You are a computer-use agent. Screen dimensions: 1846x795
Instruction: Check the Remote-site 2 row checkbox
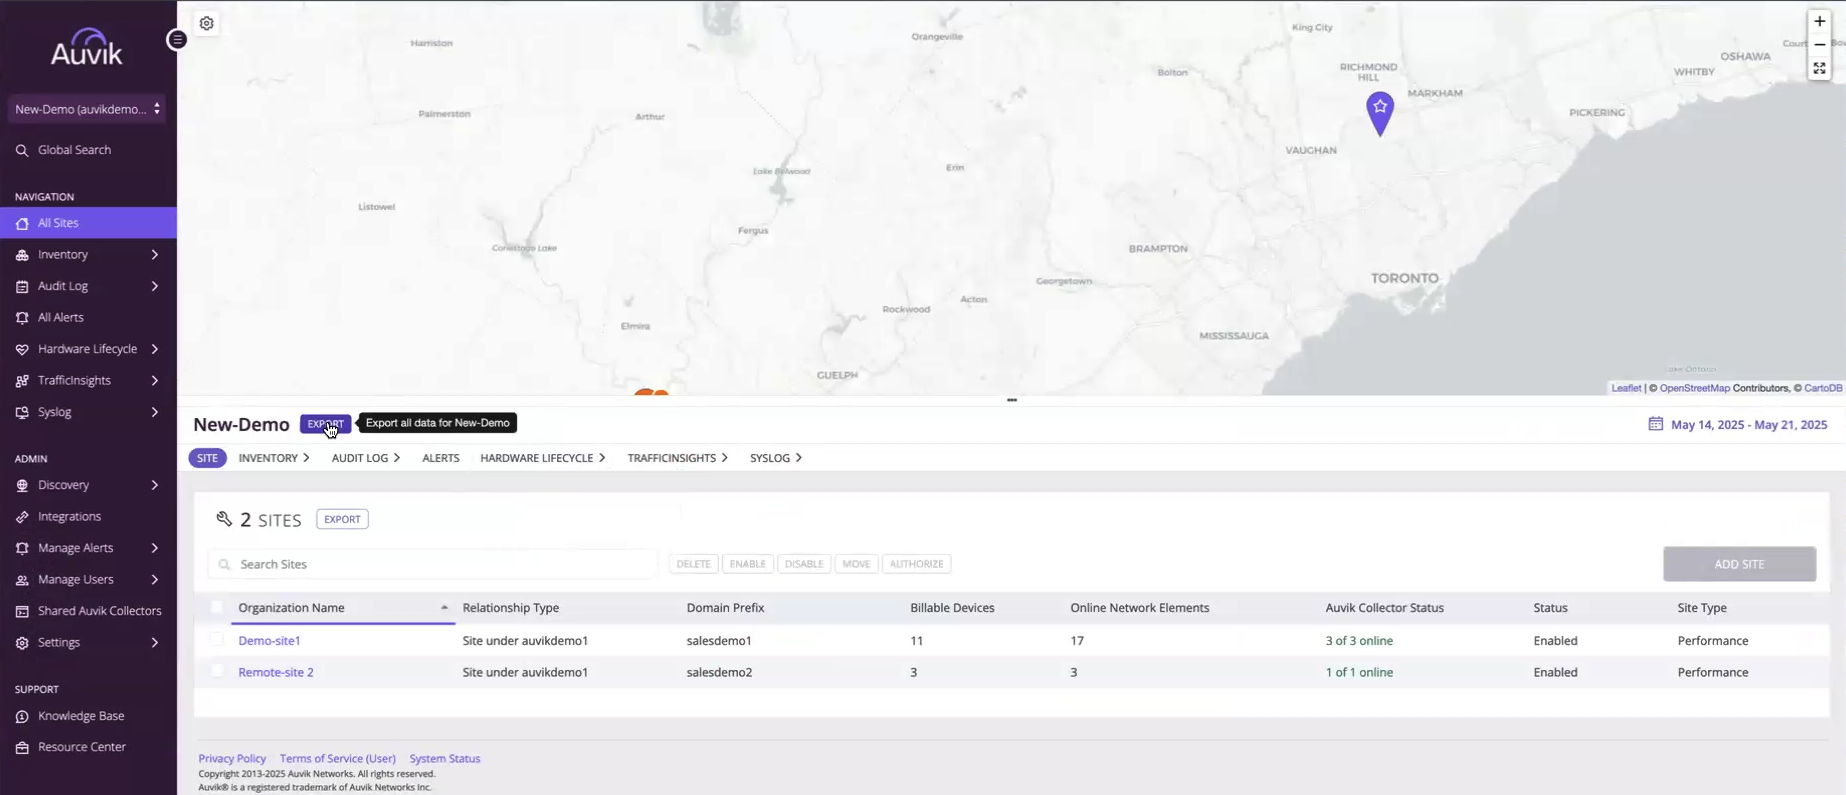click(x=217, y=671)
